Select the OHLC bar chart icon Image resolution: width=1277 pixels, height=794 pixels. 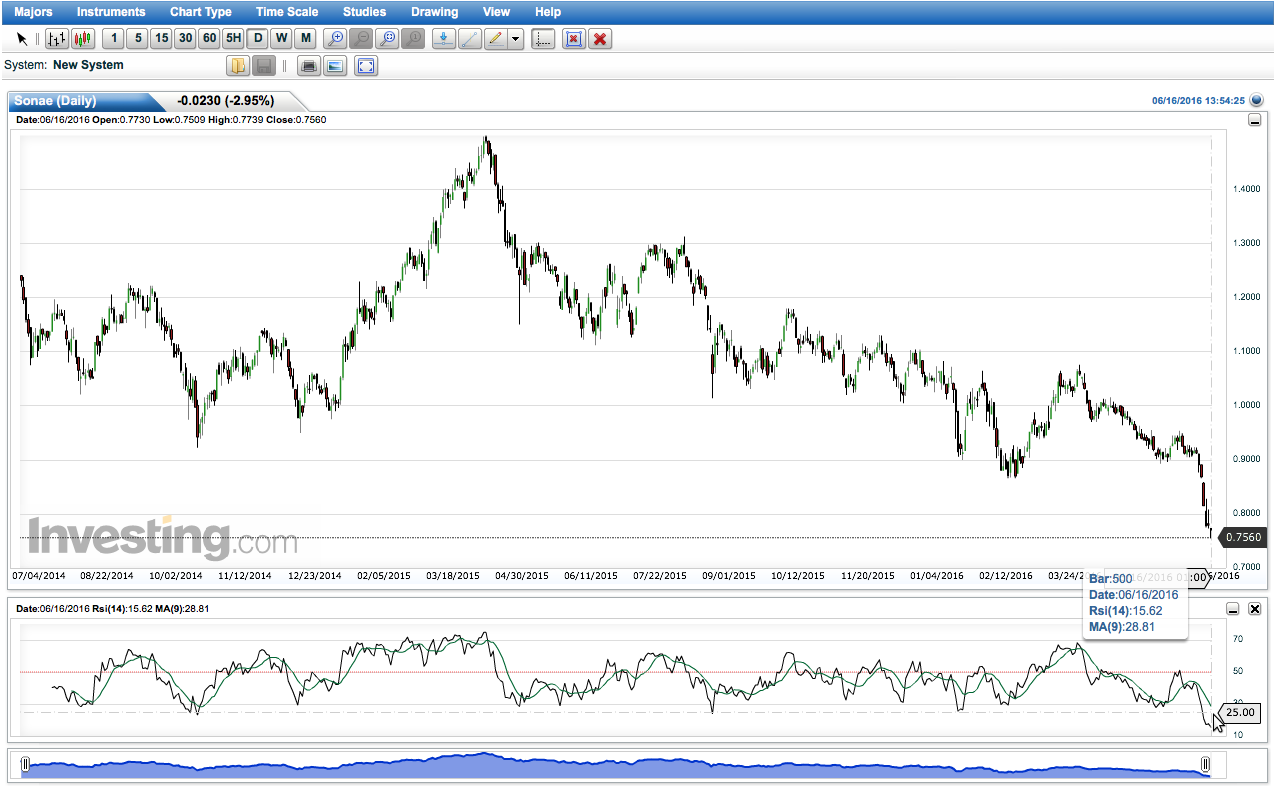click(x=57, y=39)
